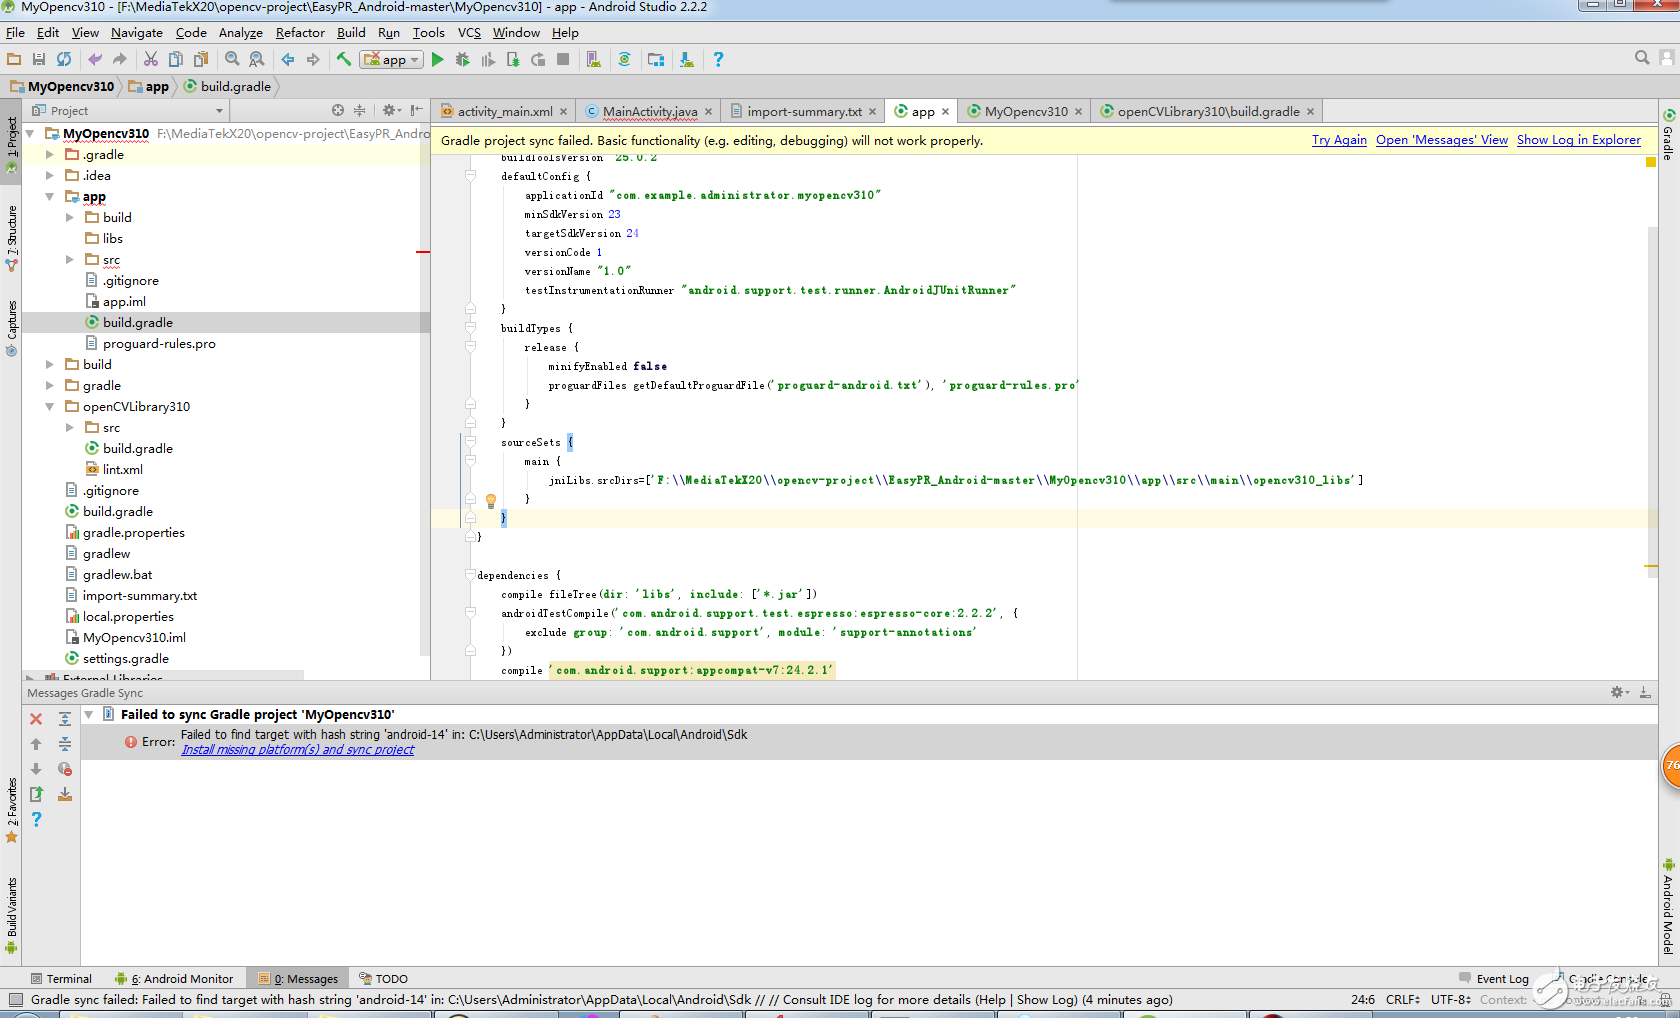Collapse the openCVLibrary310 folder in project tree

[49, 407]
